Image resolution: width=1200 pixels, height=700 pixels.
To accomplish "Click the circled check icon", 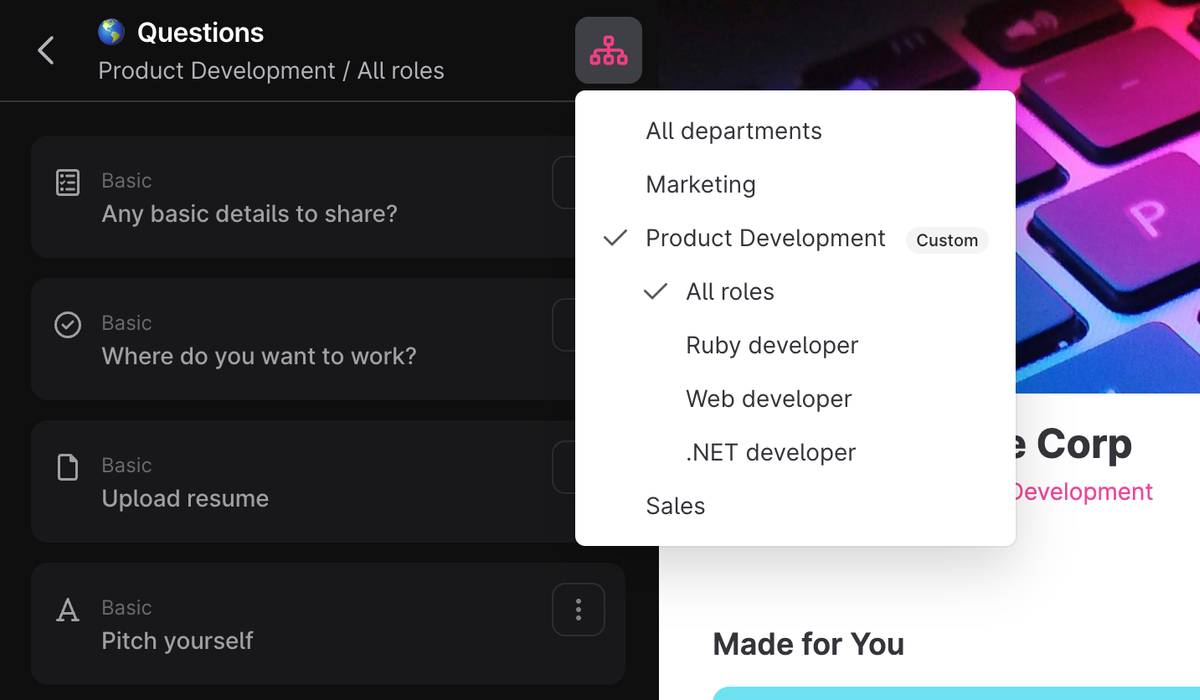I will pyautogui.click(x=67, y=325).
